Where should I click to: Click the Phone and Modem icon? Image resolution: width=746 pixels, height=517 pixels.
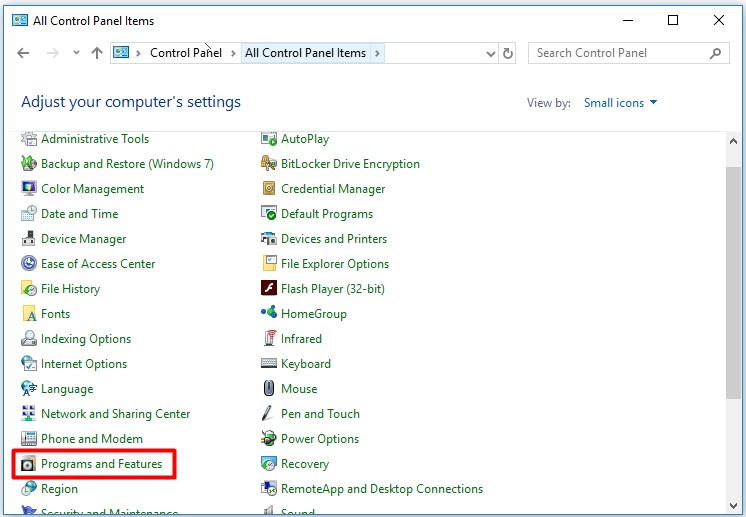(29, 439)
